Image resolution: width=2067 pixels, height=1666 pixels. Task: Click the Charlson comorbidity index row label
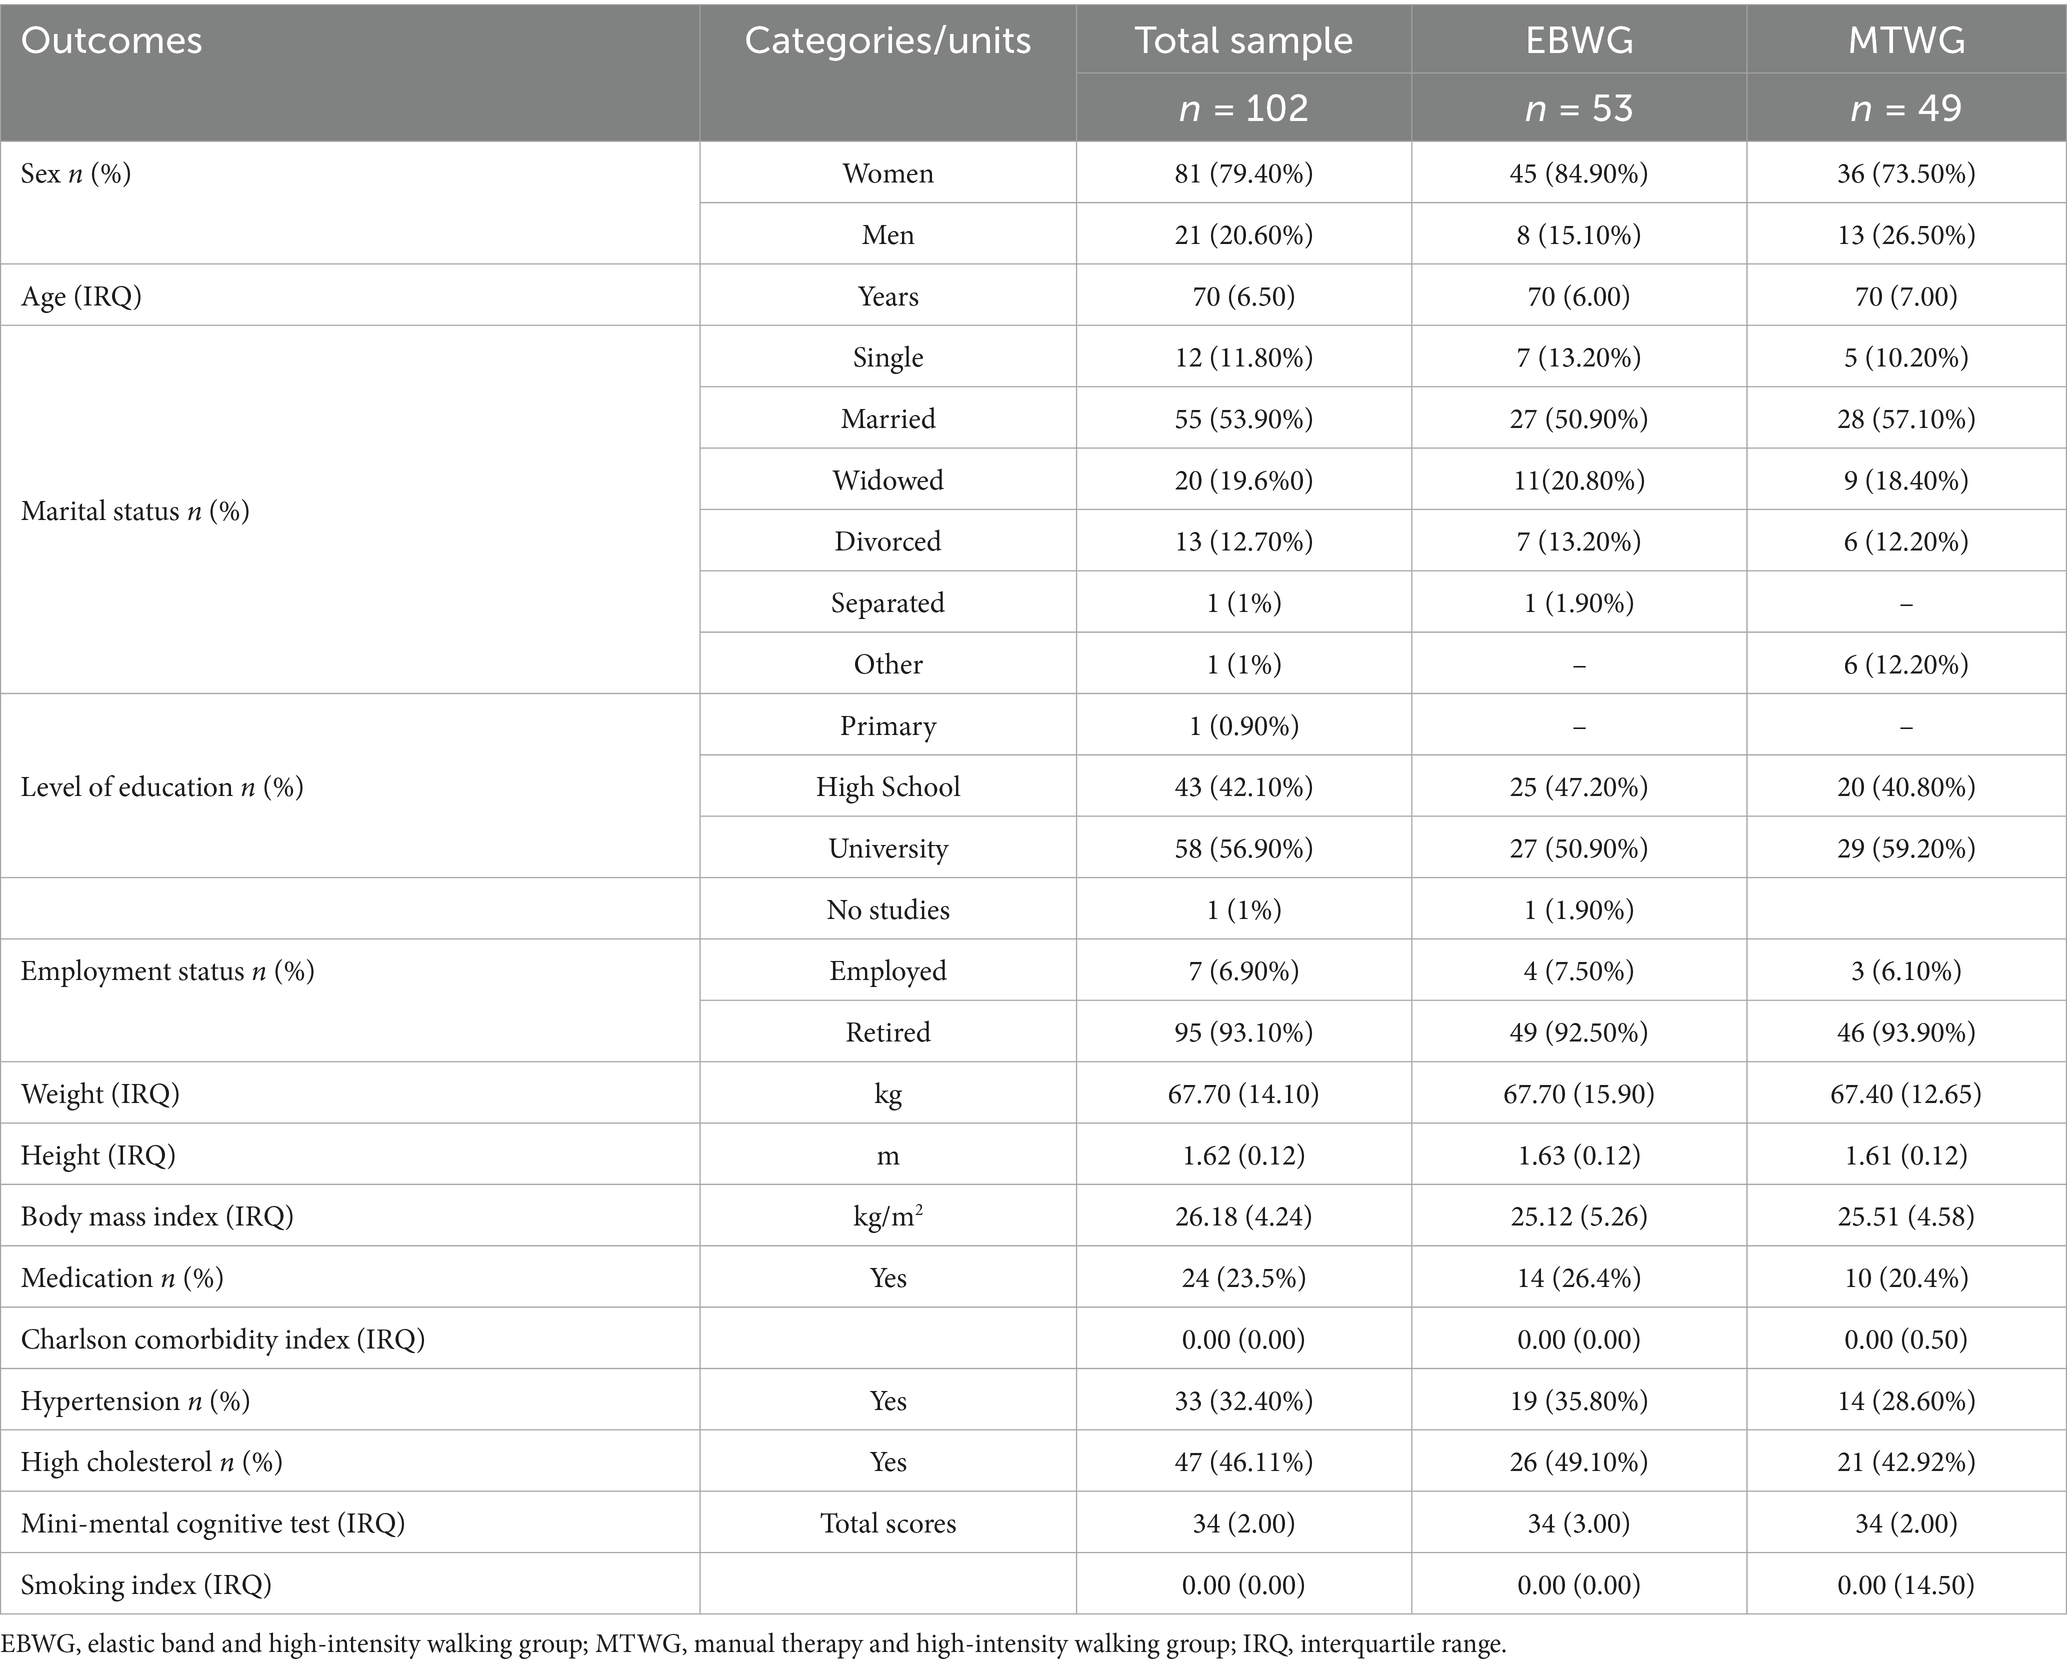(223, 1339)
